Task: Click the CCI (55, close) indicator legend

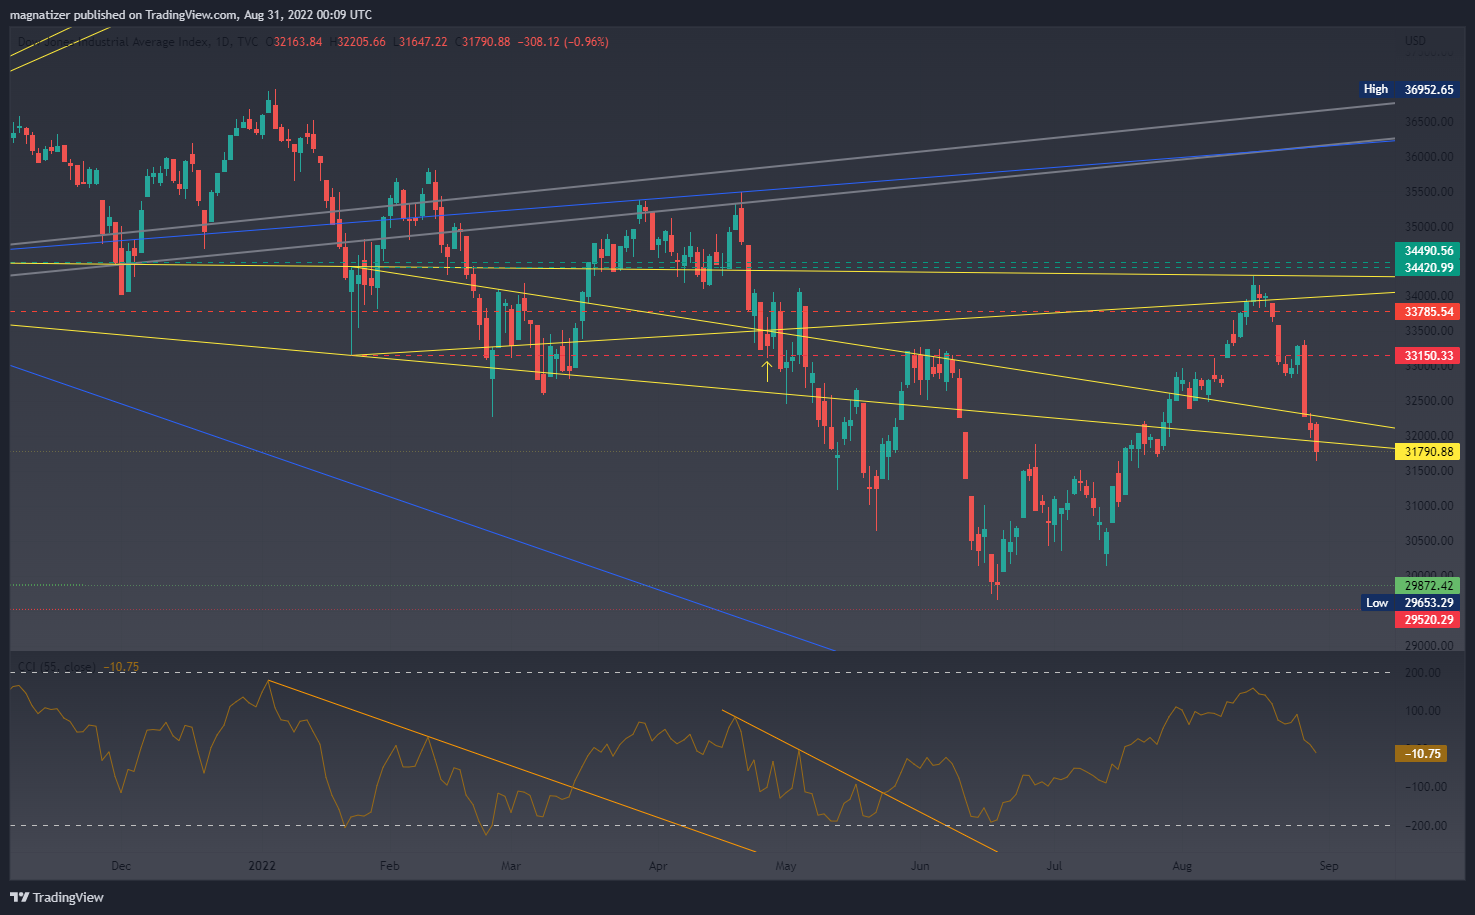Action: [x=57, y=667]
